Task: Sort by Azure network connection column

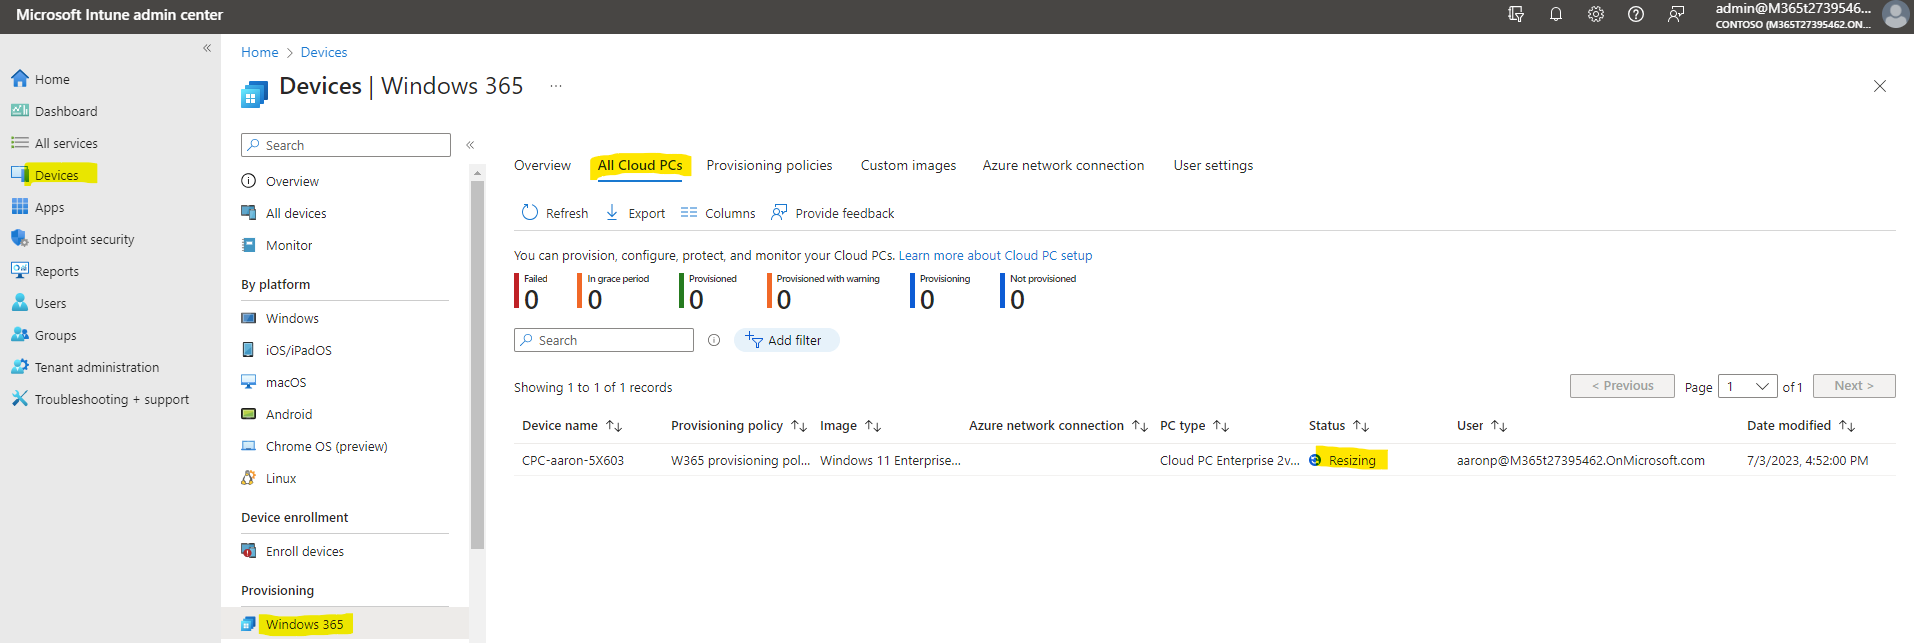Action: click(x=1058, y=426)
